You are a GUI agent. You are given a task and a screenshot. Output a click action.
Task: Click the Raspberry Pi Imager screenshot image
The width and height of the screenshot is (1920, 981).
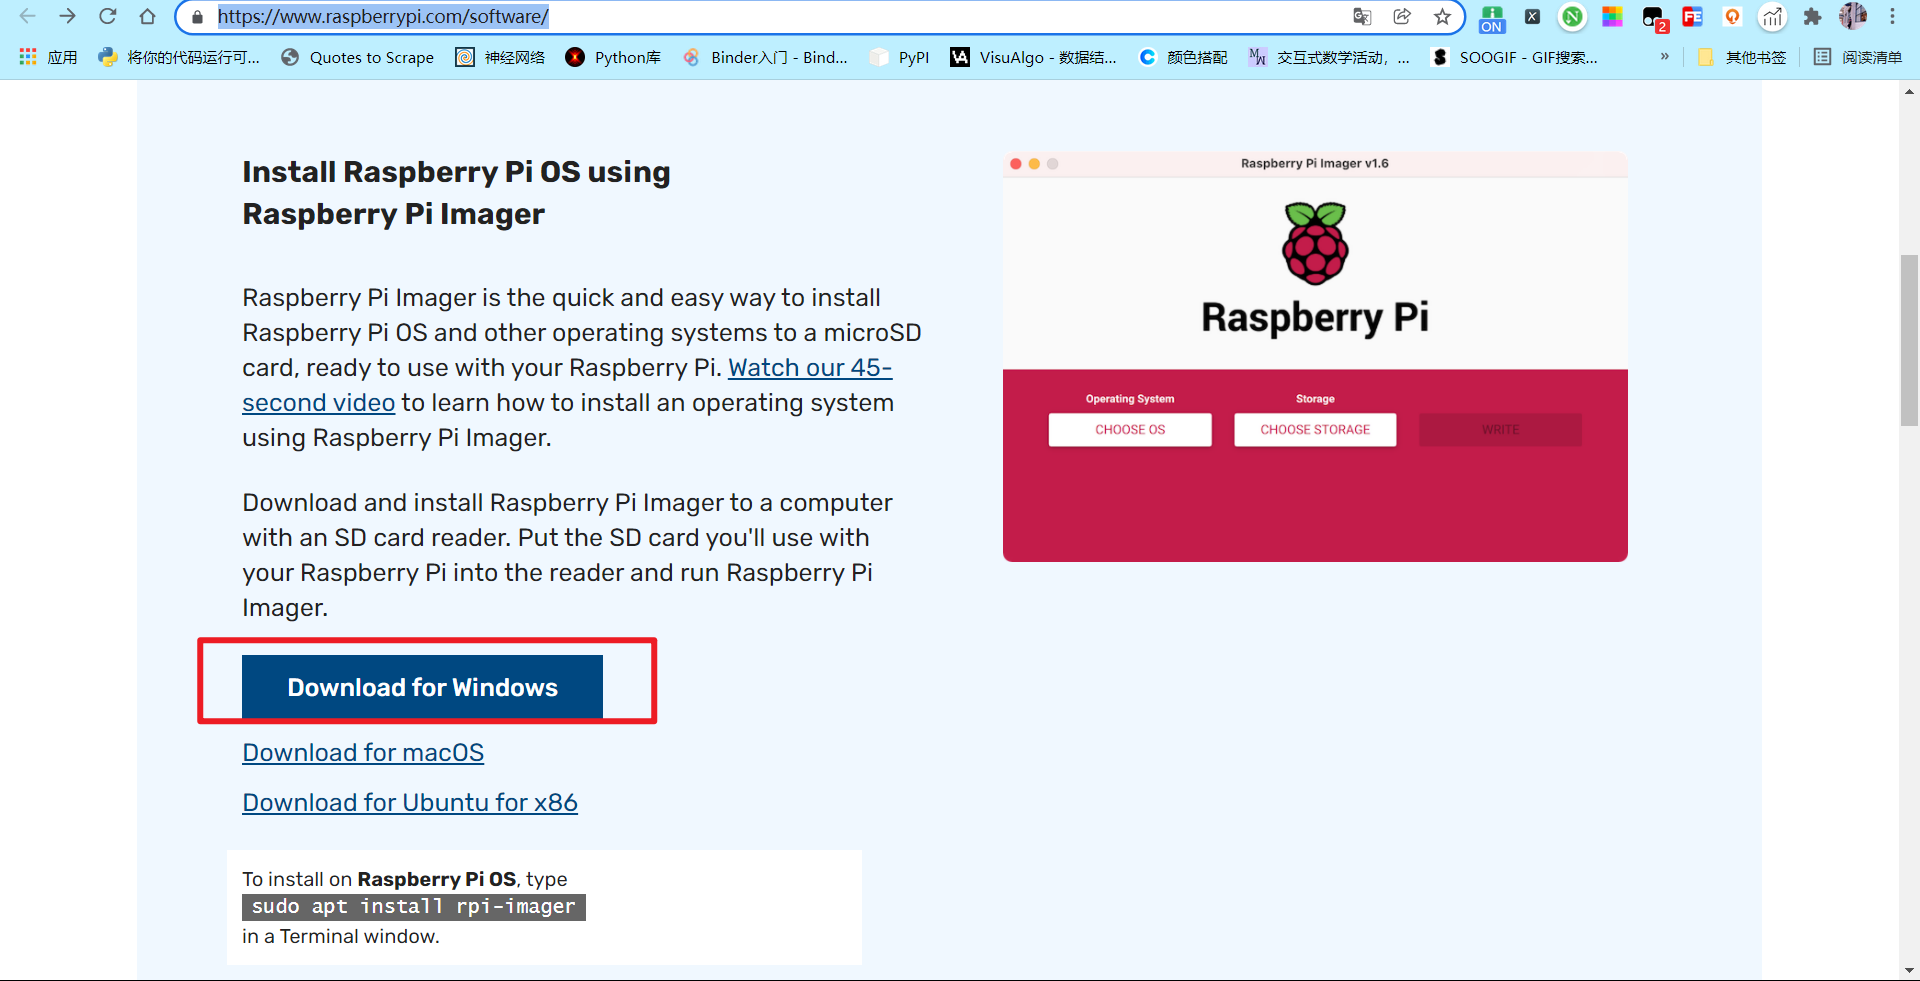1315,357
